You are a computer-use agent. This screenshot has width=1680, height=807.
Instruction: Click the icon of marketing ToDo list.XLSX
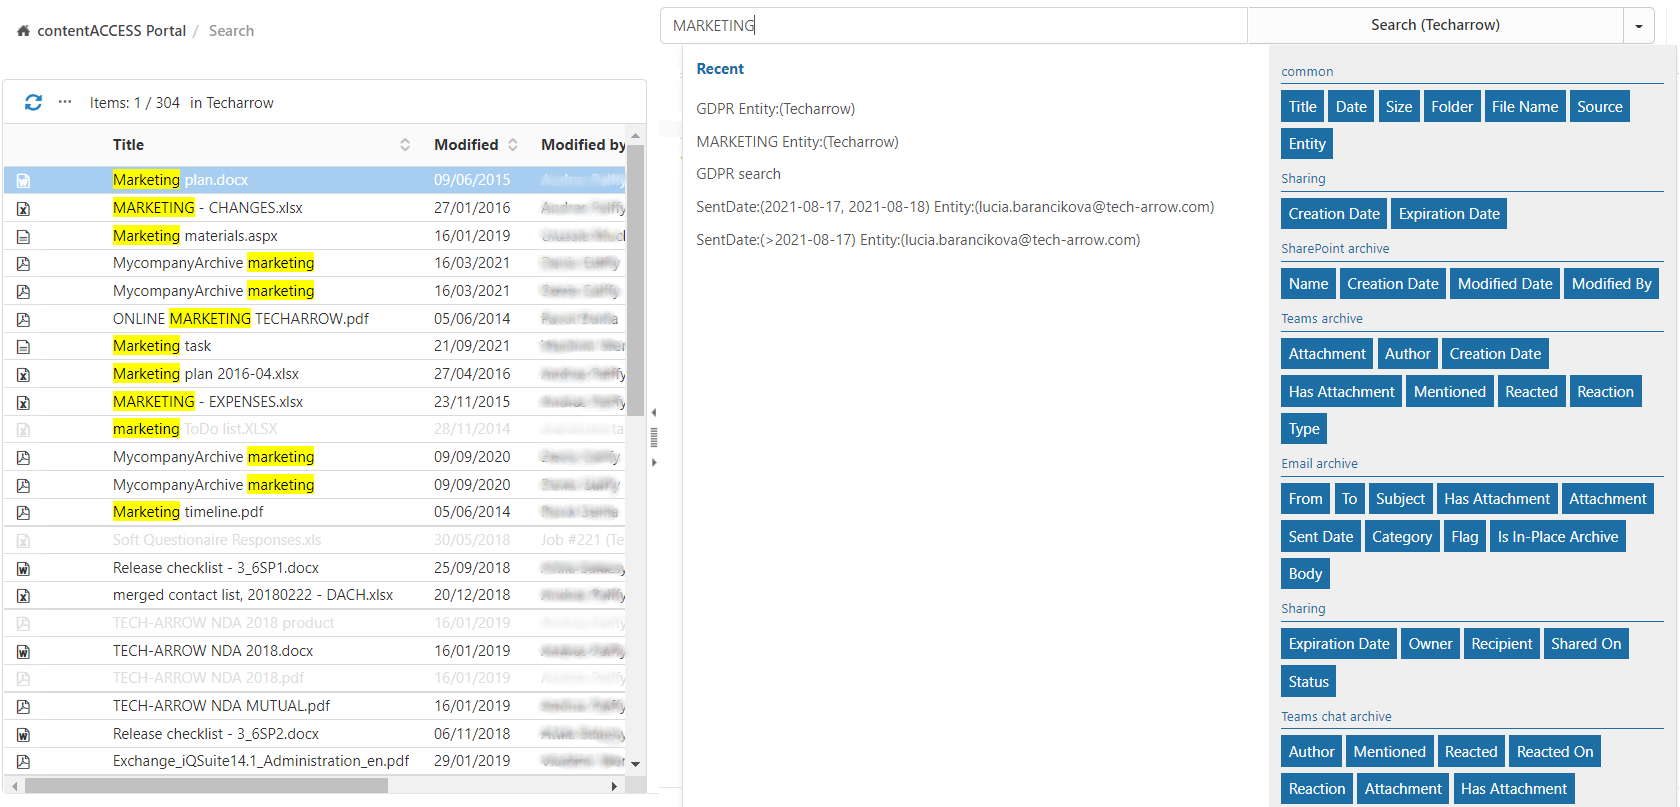[23, 430]
